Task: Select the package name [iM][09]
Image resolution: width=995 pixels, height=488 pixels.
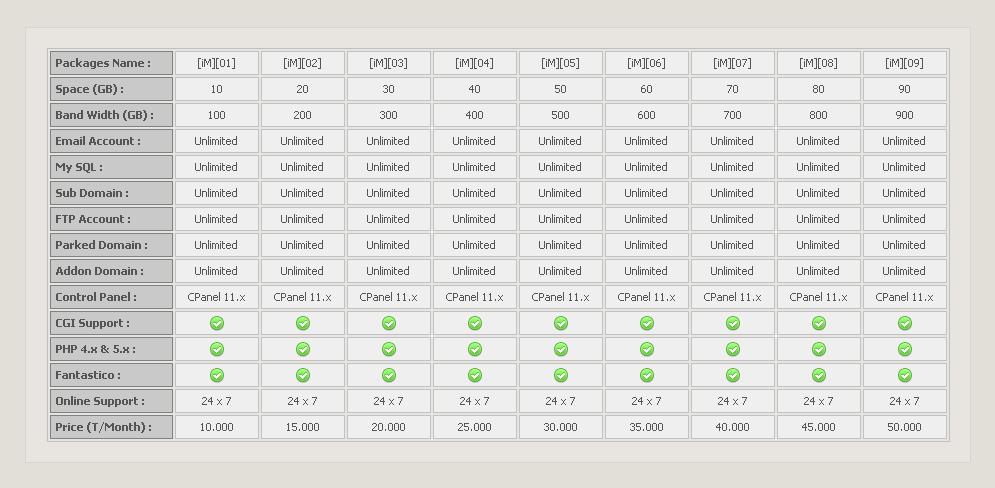Action: [905, 63]
